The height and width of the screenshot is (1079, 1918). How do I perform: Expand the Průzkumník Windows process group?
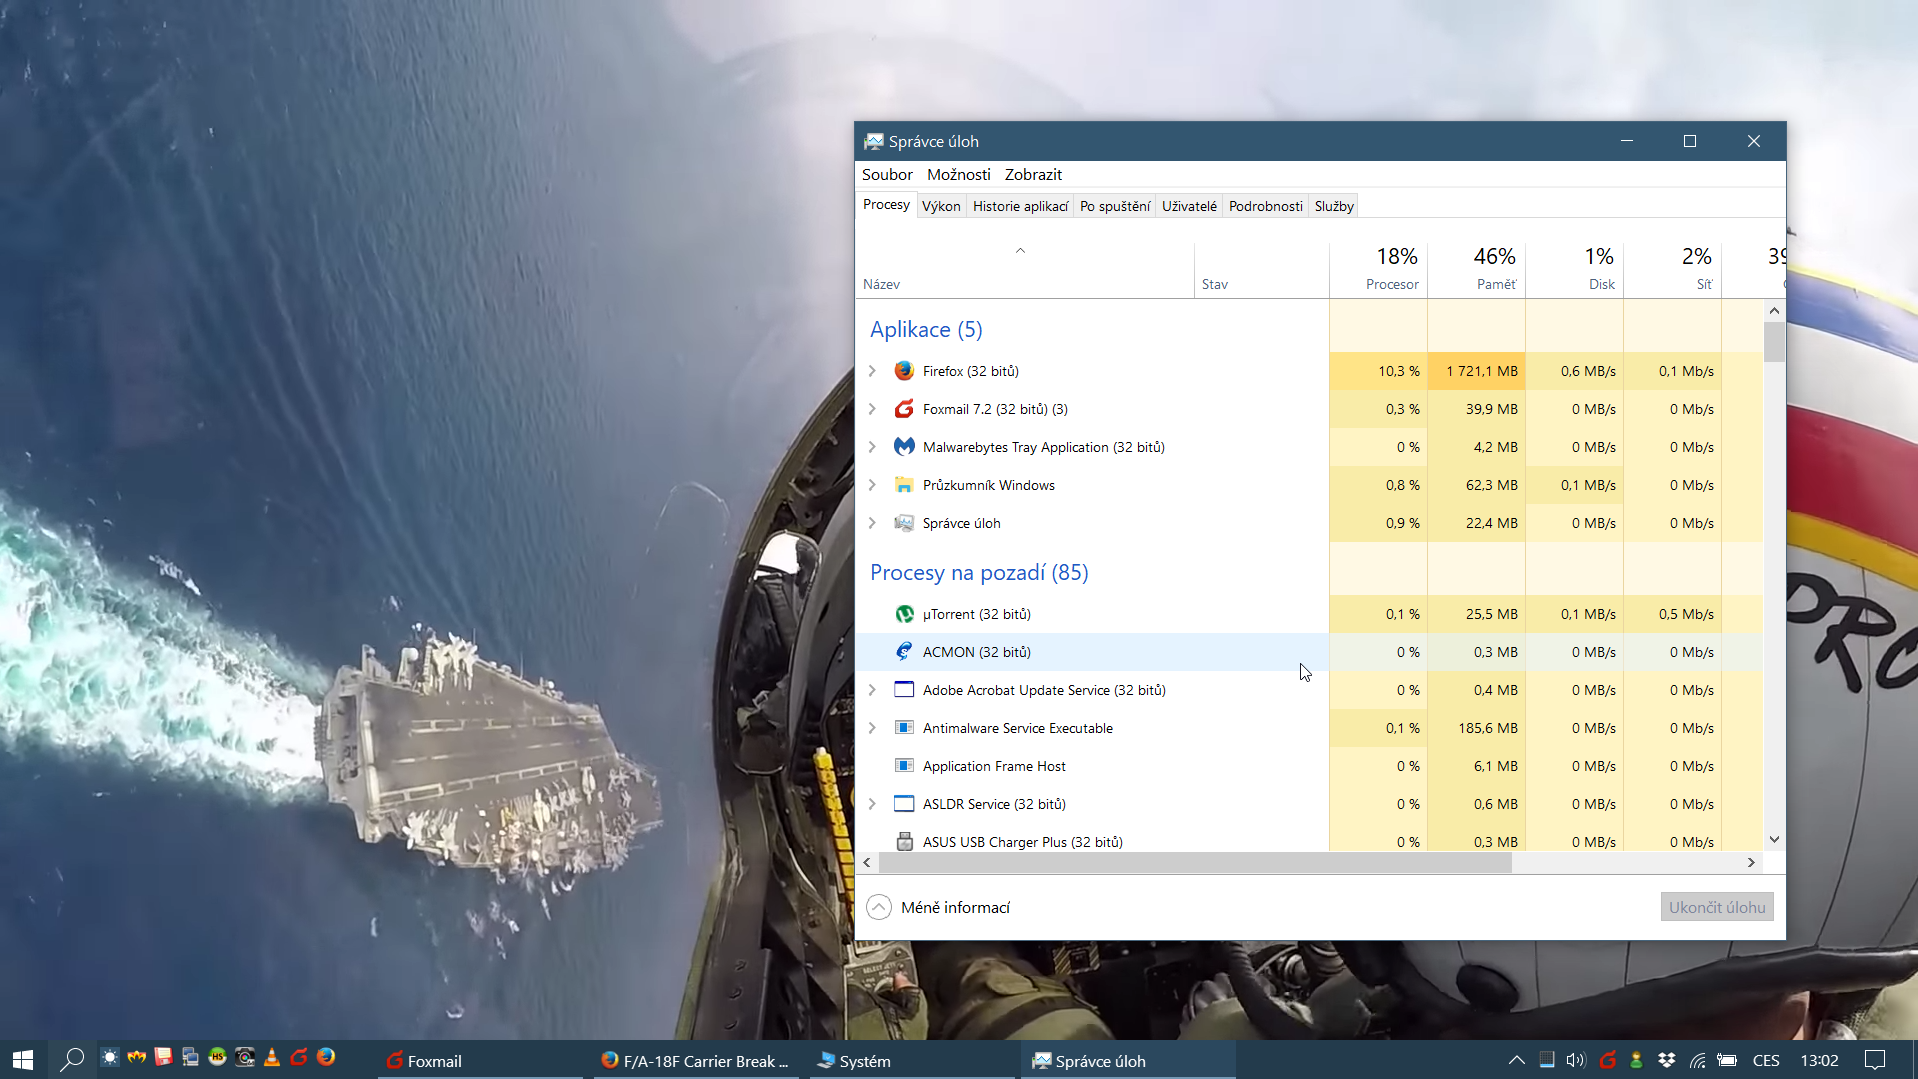872,485
